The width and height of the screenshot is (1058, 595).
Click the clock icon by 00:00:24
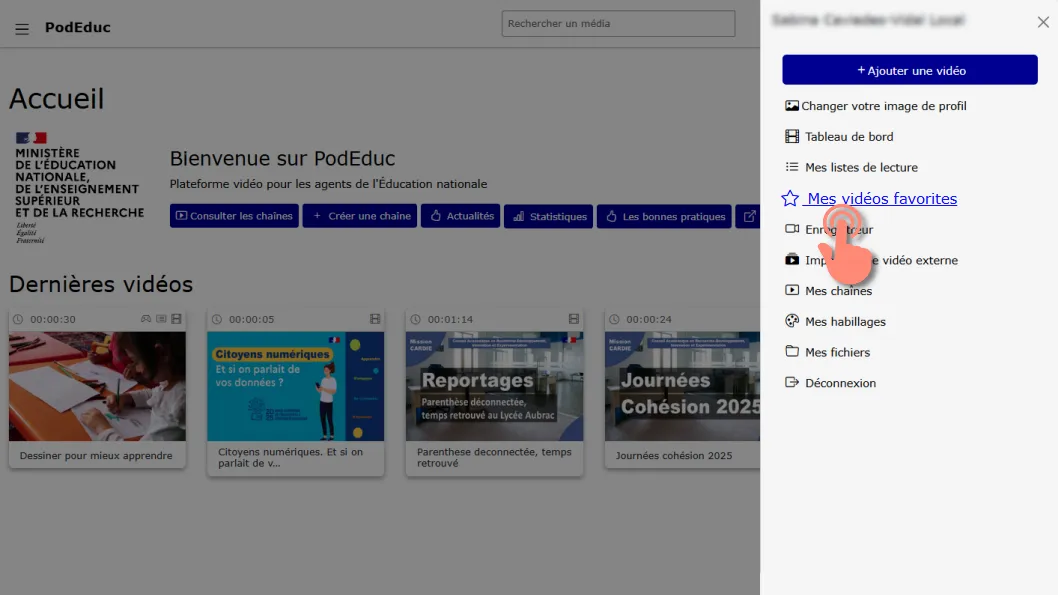[615, 319]
